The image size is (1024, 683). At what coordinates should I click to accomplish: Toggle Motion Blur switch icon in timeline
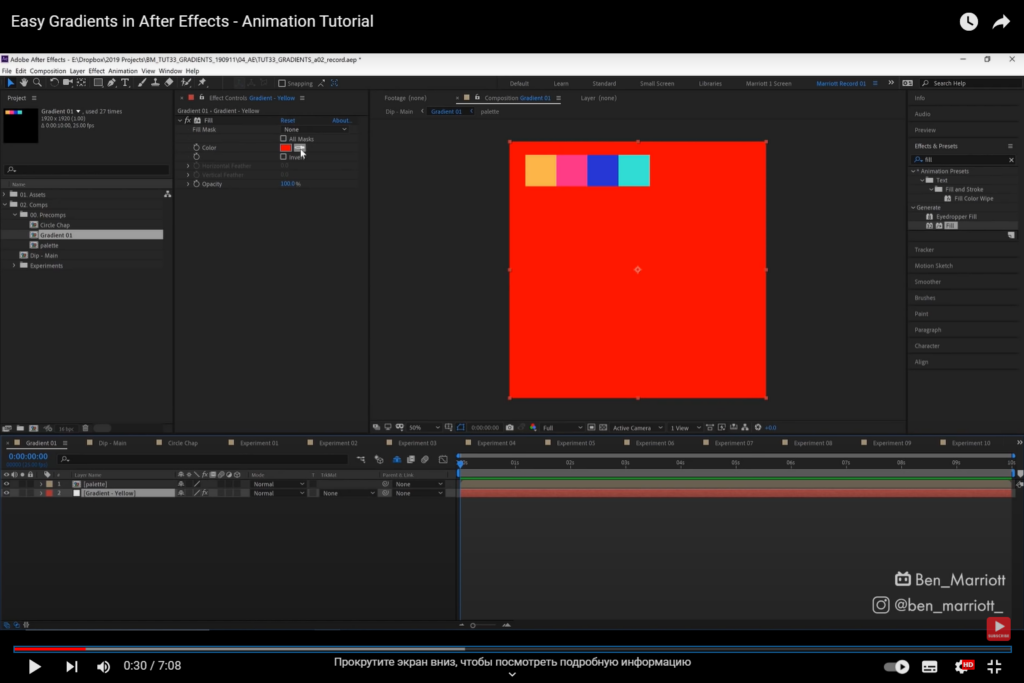pyautogui.click(x=425, y=460)
